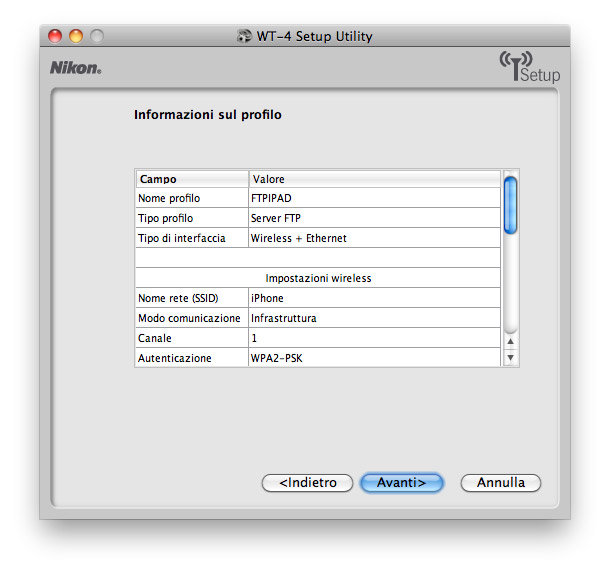The width and height of the screenshot is (610, 574).
Task: Click the Nikon logo
Action: [76, 68]
